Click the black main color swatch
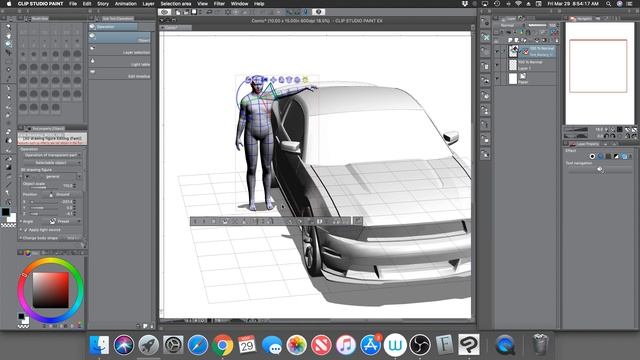 click(x=5, y=212)
